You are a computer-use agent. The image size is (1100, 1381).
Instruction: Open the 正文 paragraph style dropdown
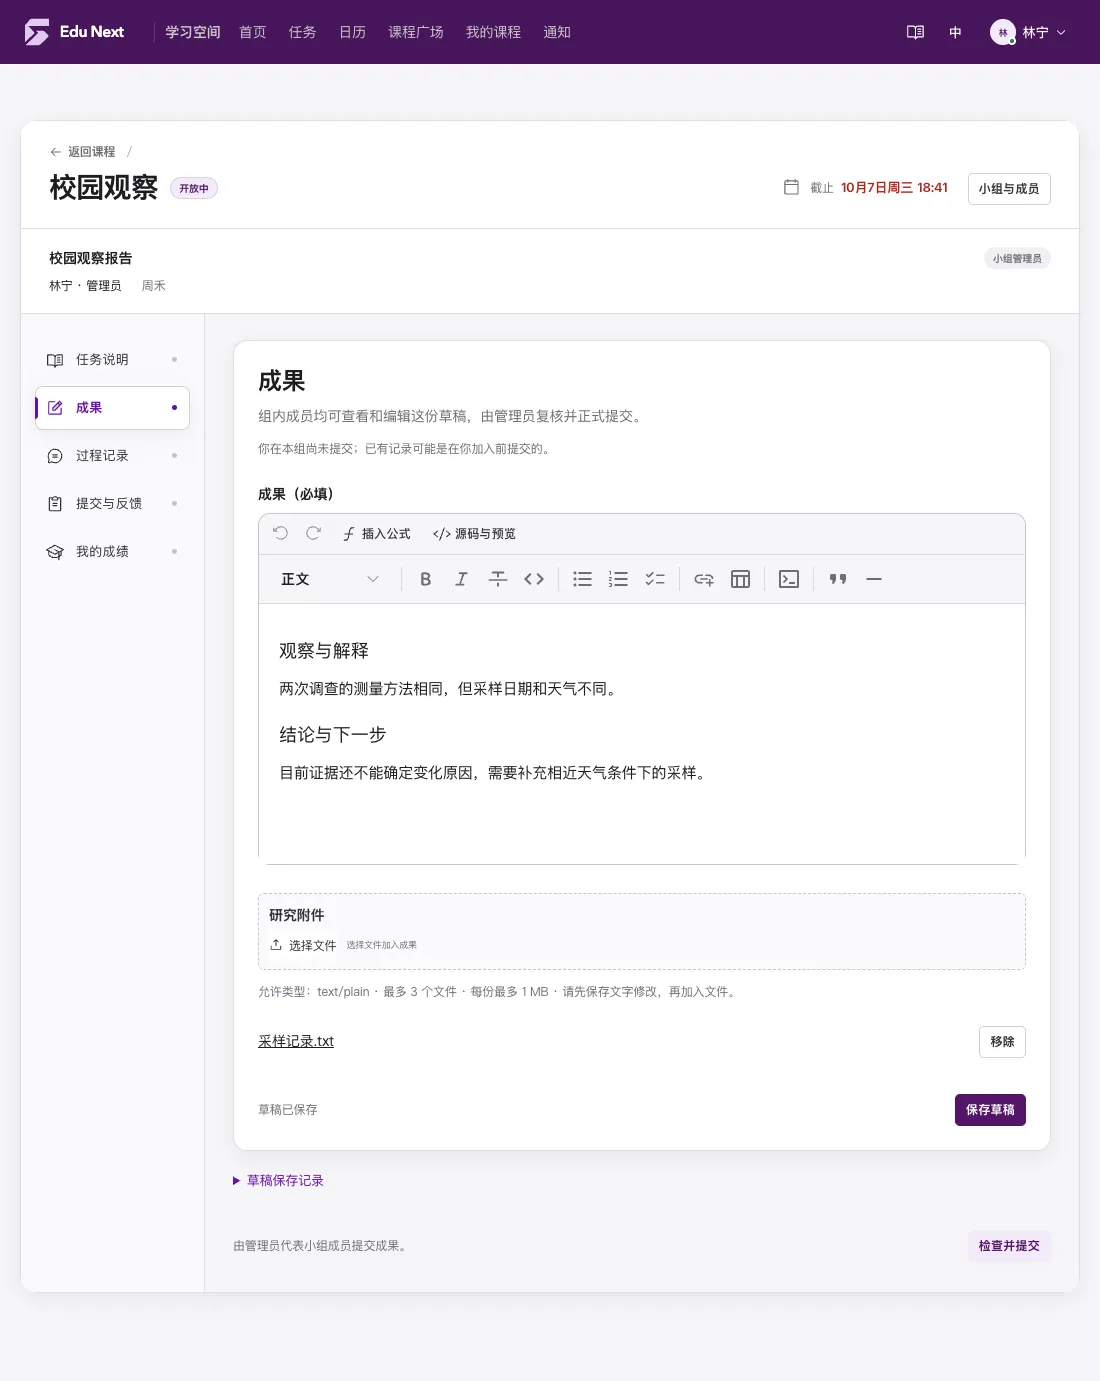(x=330, y=579)
